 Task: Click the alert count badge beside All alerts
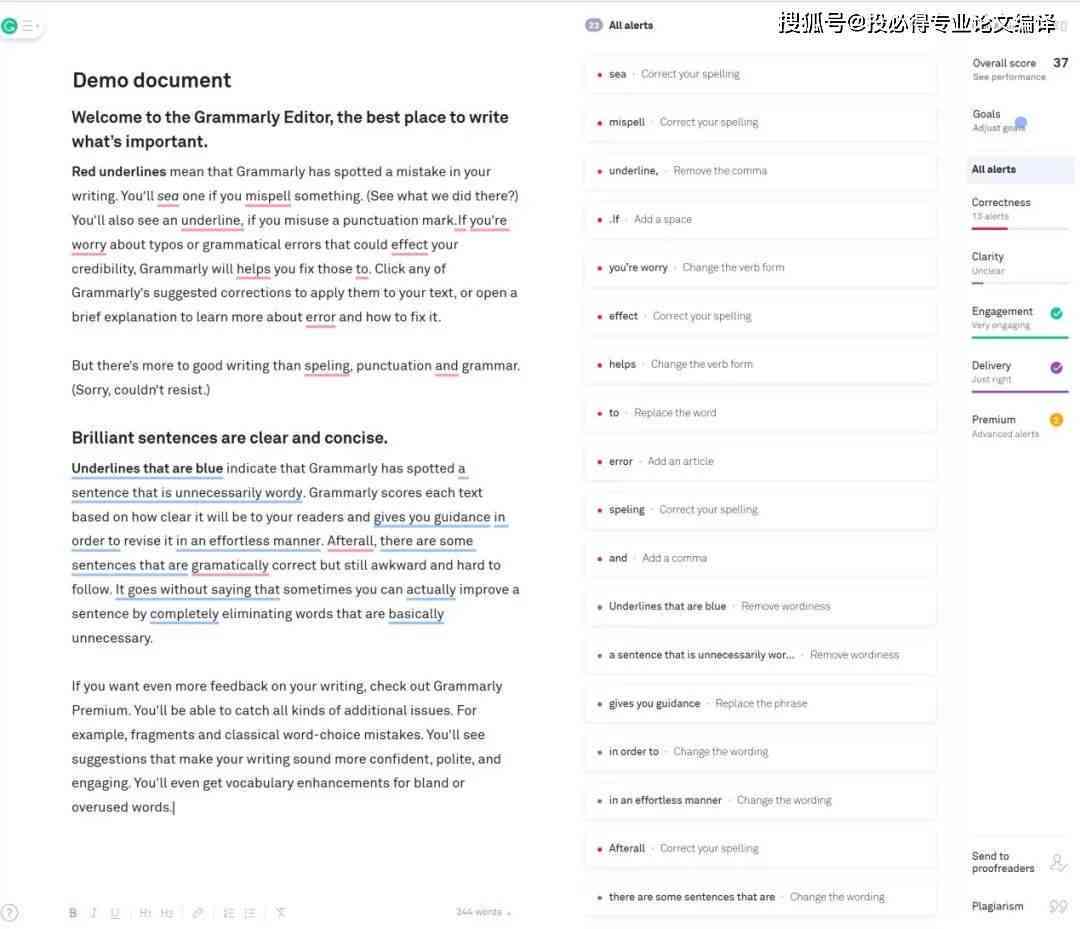click(593, 25)
